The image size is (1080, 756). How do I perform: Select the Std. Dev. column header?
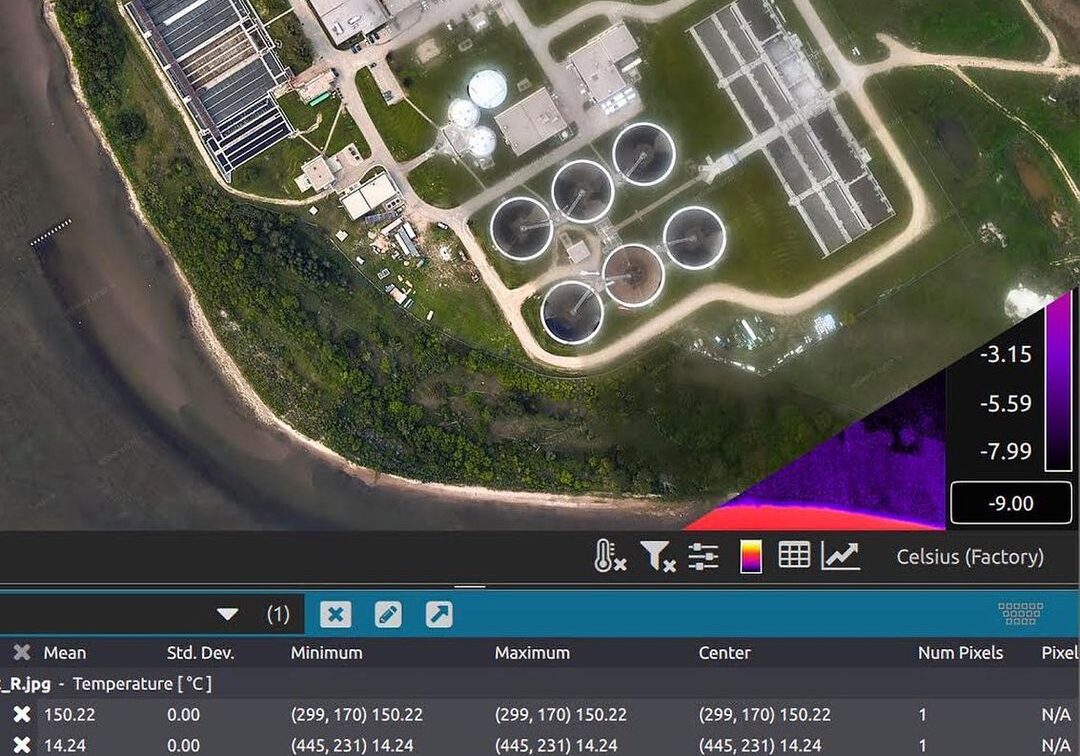click(202, 652)
